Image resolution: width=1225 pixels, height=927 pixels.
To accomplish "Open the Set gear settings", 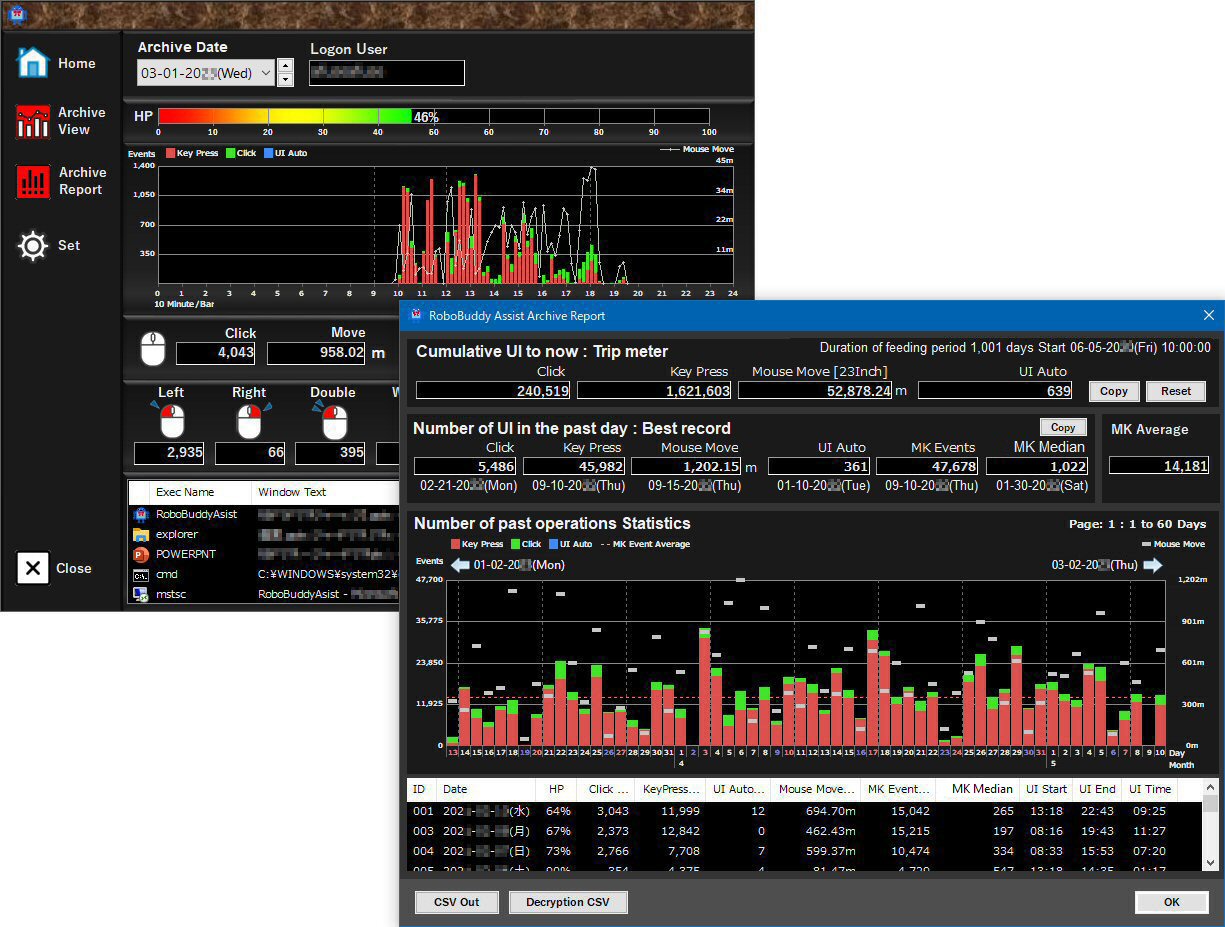I will coord(33,246).
